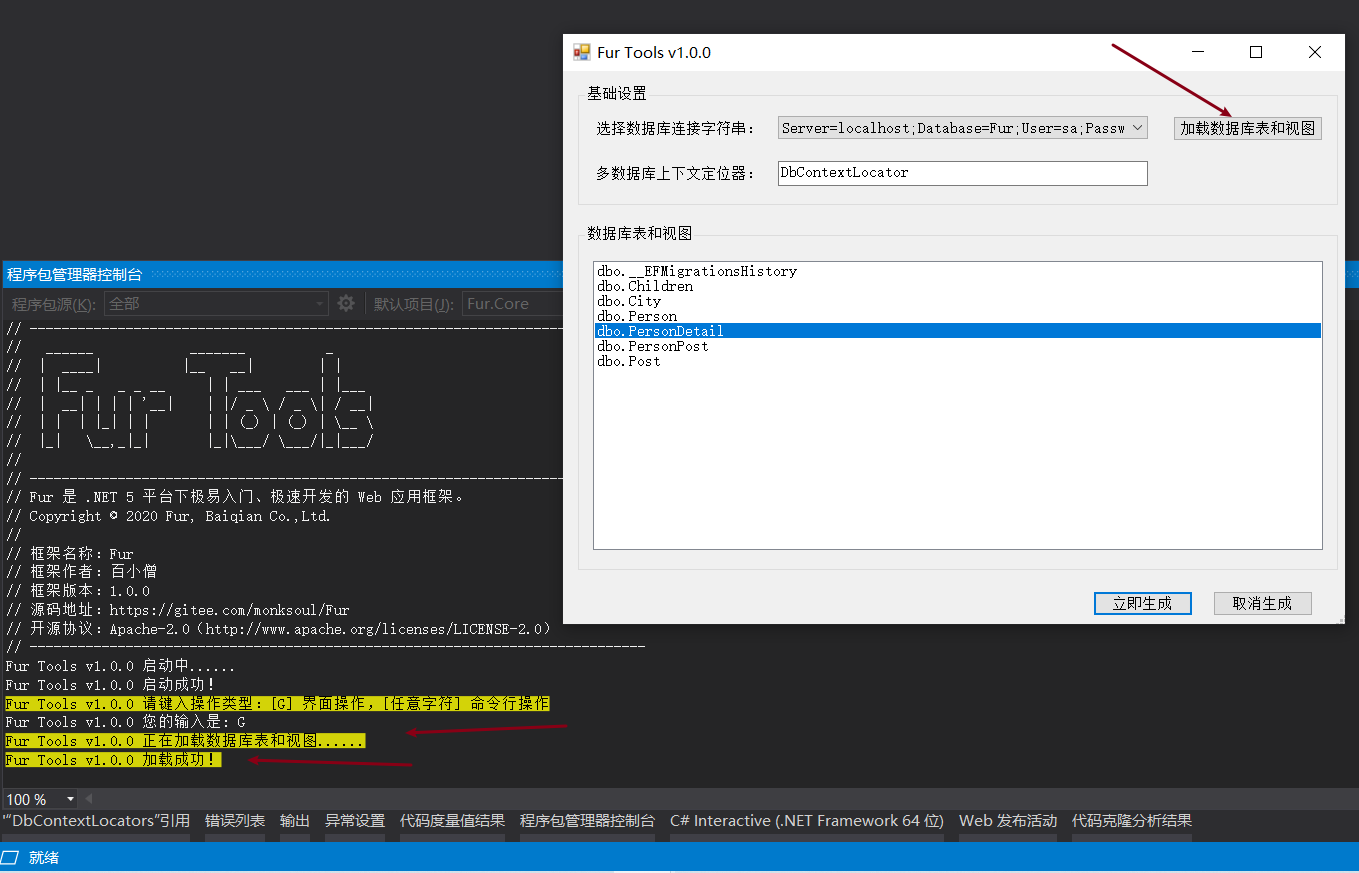Click the status bar ready (就绪) icon

(x=11, y=858)
